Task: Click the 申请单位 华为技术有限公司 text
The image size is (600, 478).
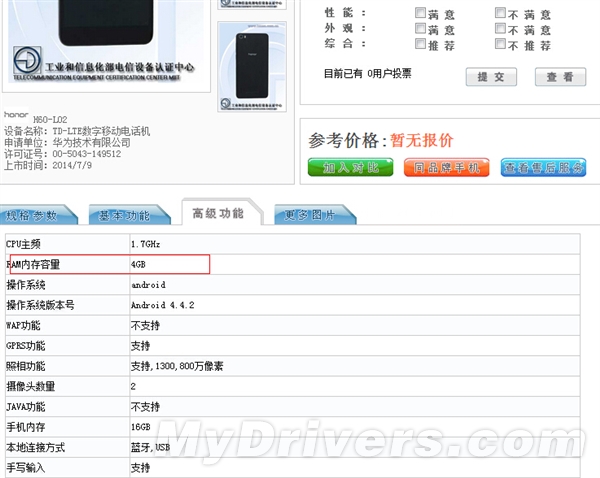Action: point(67,142)
